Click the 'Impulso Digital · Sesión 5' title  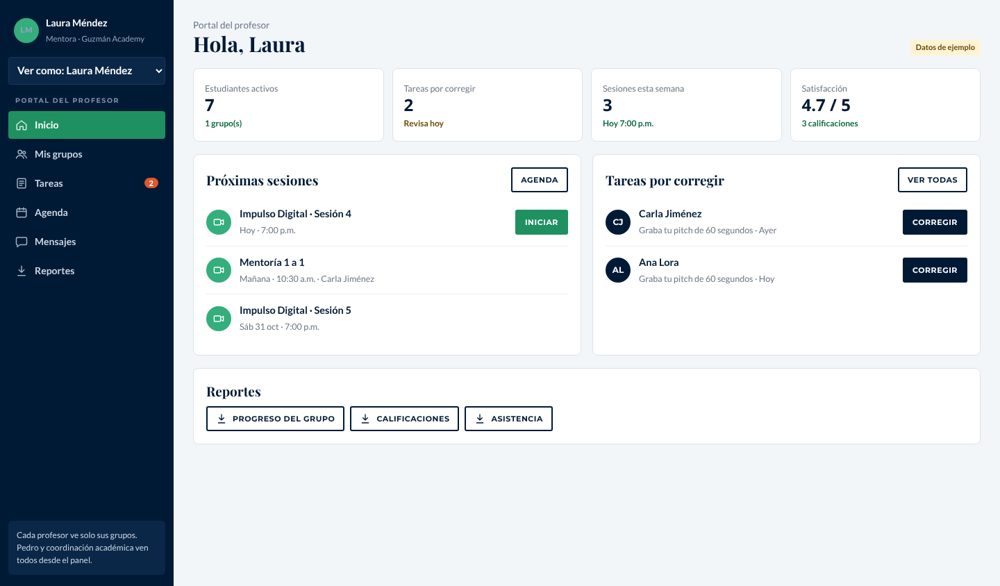click(x=295, y=311)
